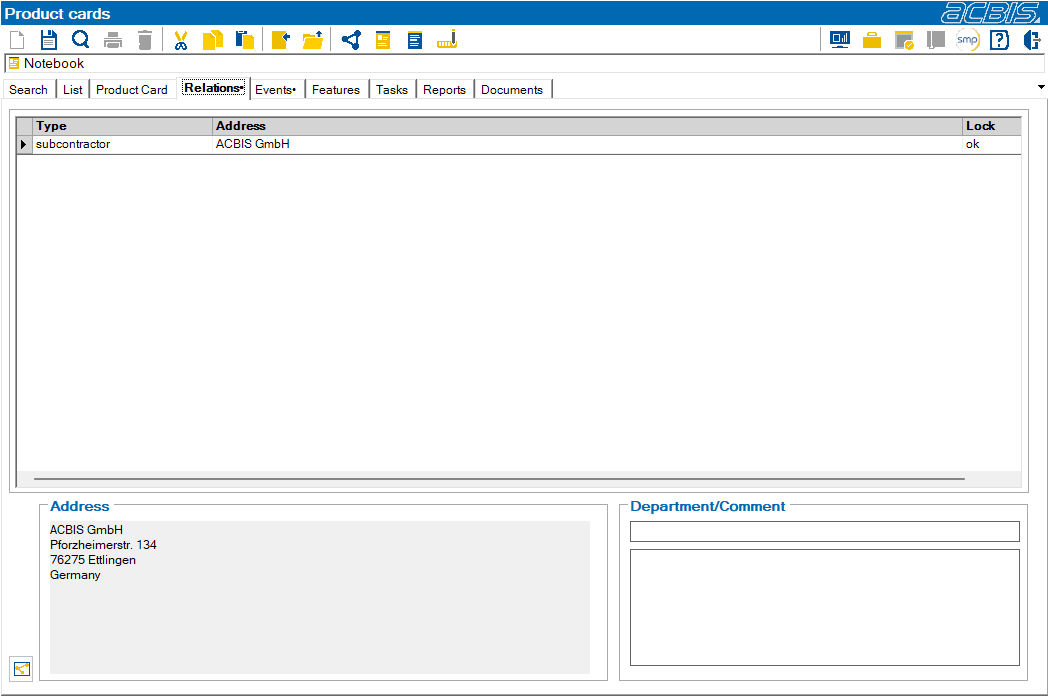The image size is (1048, 697).
Task: Switch to the List tab
Action: (73, 90)
